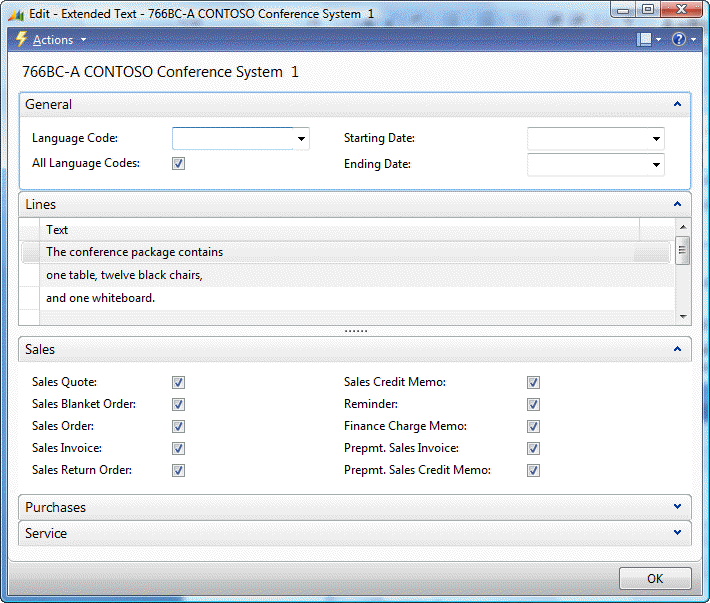This screenshot has width=710, height=603.
Task: Close the Extended Text window
Action: [x=681, y=10]
